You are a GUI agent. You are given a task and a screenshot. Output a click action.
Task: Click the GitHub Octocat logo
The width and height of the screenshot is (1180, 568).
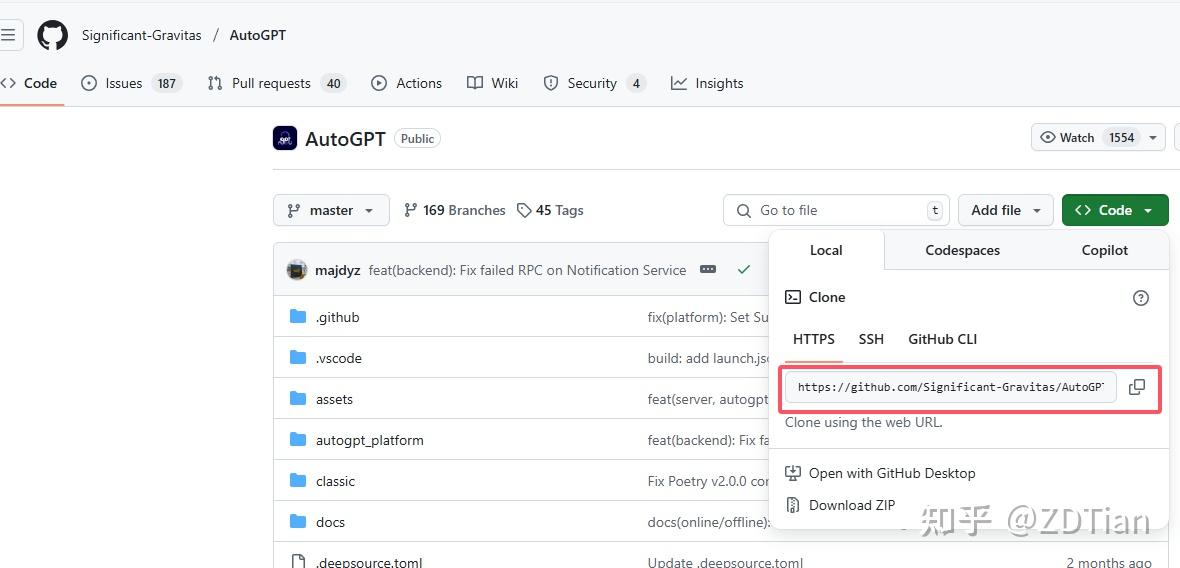click(x=53, y=35)
